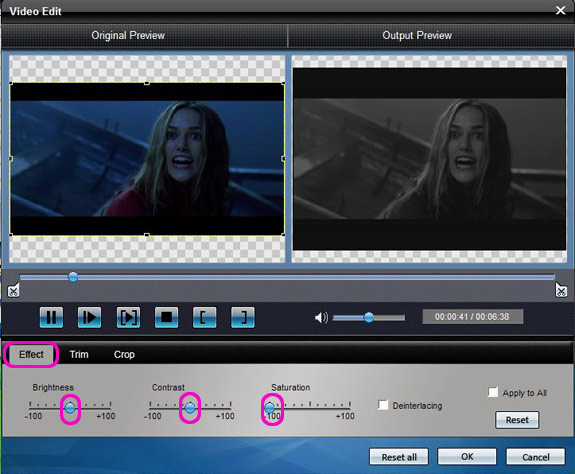Click the Reset button
Image resolution: width=575 pixels, height=474 pixels.
tap(517, 420)
